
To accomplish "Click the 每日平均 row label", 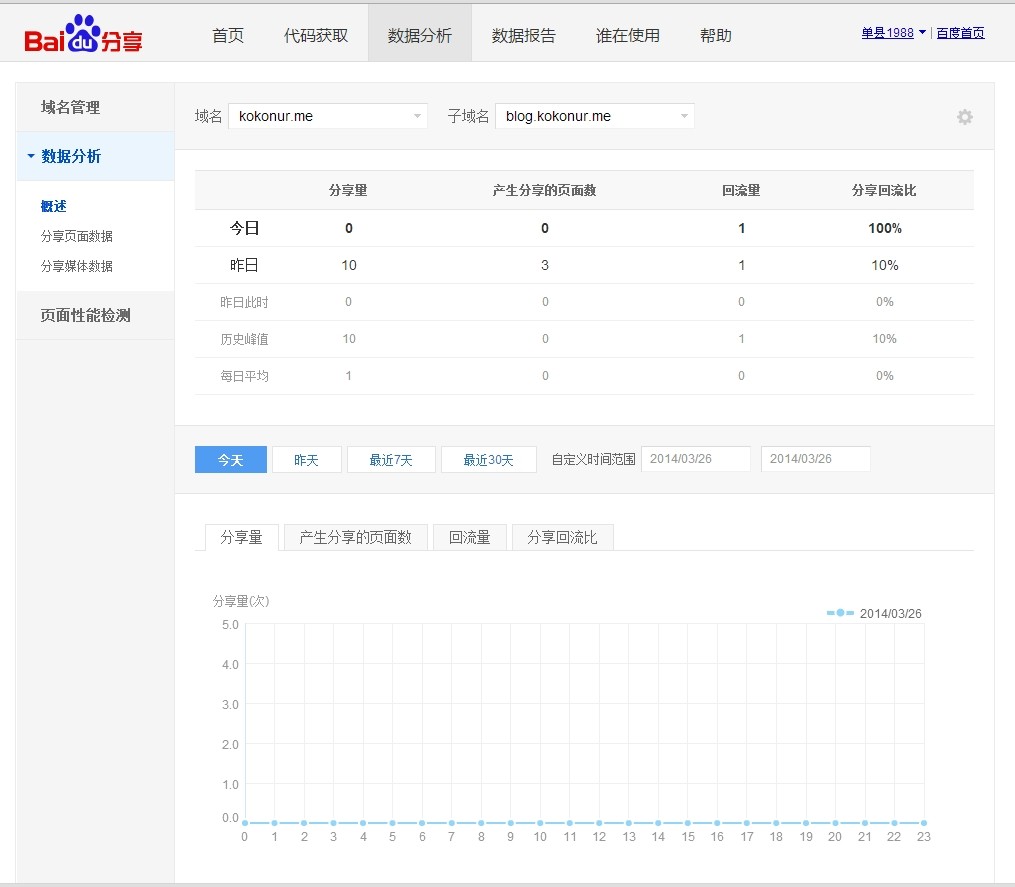I will coord(244,376).
